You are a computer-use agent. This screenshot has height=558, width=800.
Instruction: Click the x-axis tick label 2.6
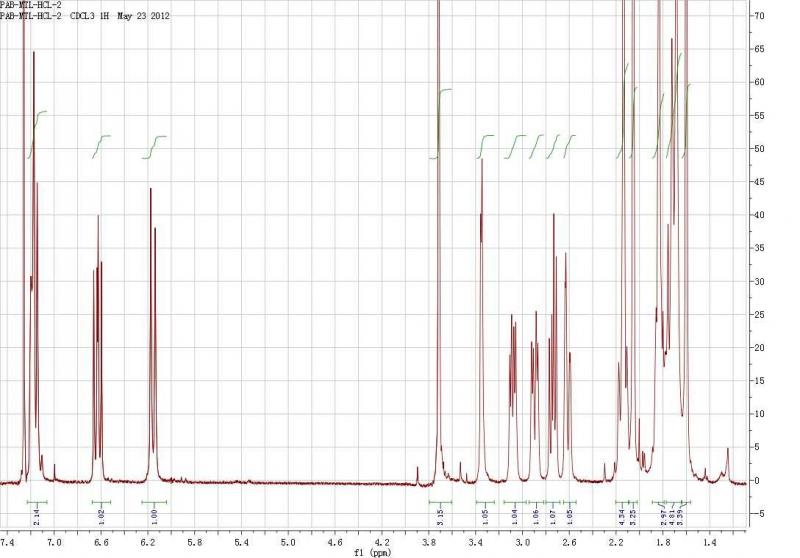tap(569, 543)
